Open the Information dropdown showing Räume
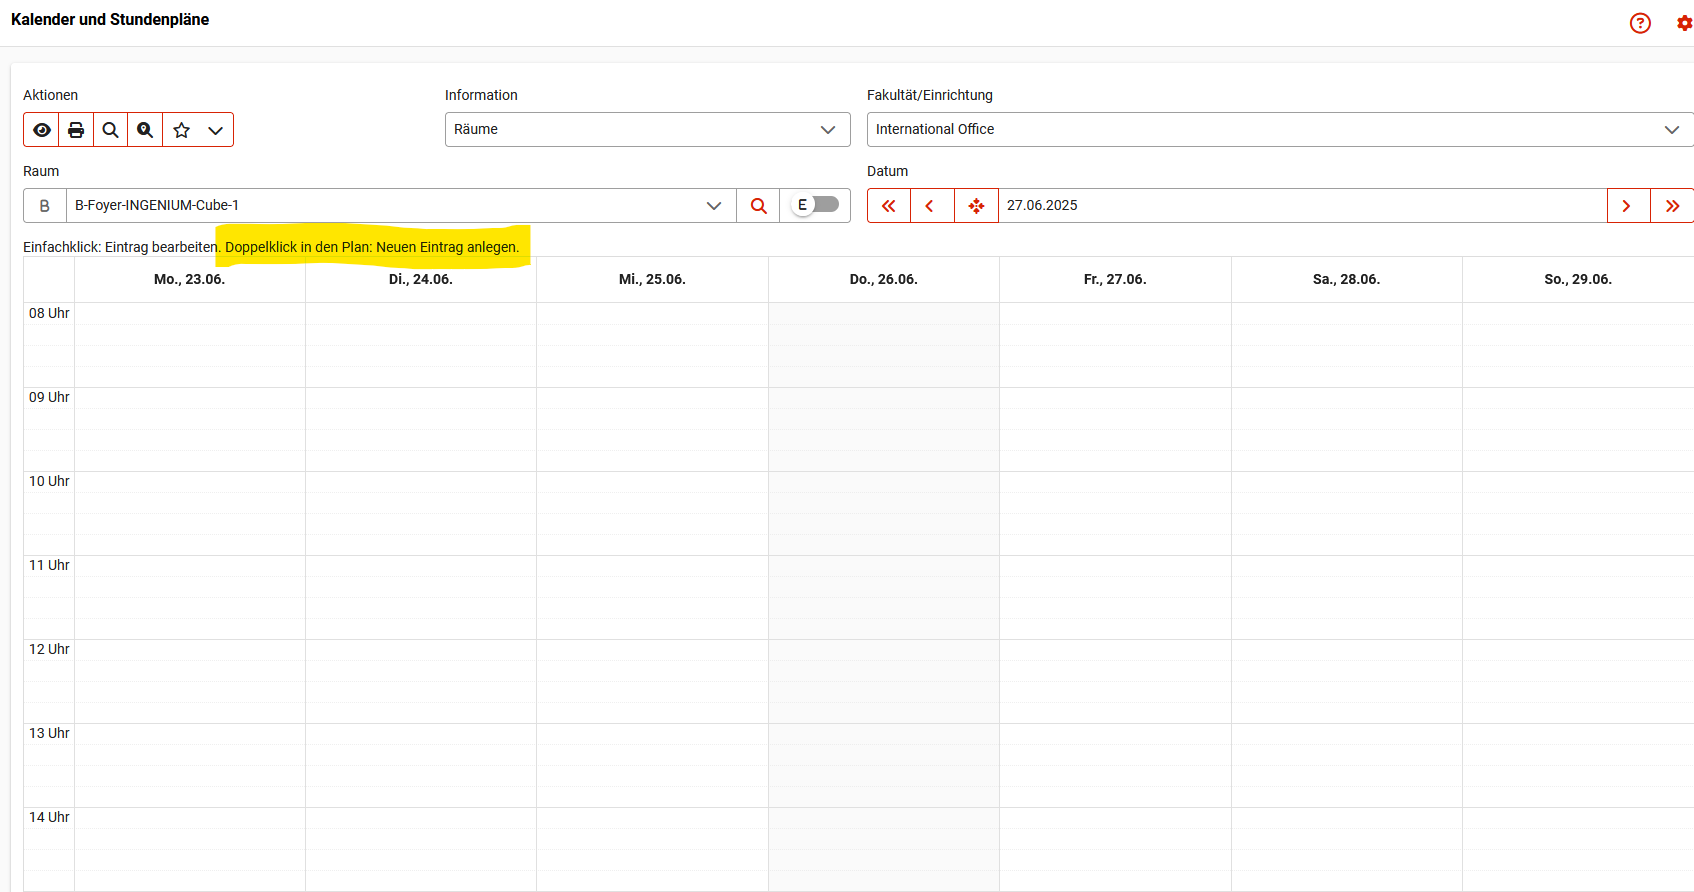The width and height of the screenshot is (1694, 892). (x=647, y=129)
